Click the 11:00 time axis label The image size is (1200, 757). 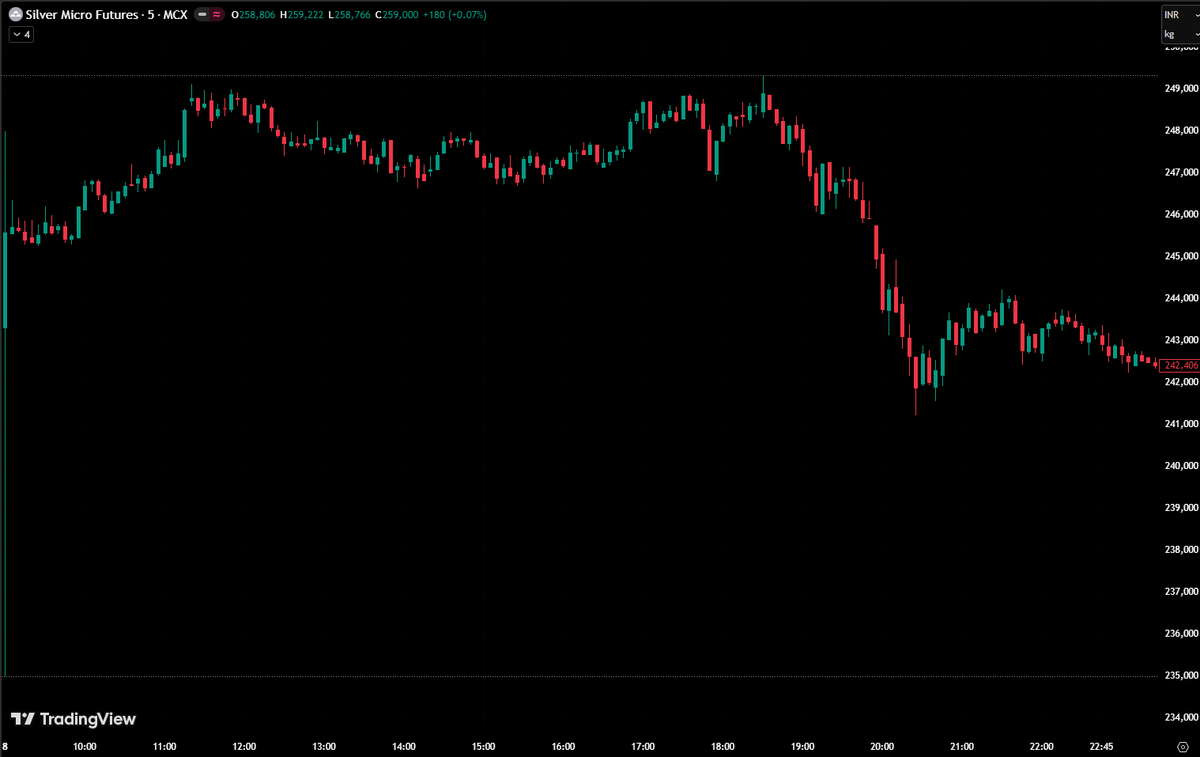[x=165, y=747]
